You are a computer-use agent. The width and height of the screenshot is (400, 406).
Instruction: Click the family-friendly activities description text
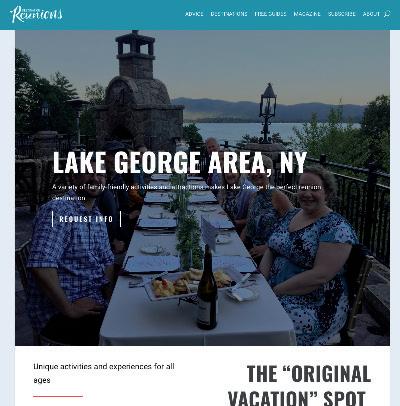(x=187, y=192)
